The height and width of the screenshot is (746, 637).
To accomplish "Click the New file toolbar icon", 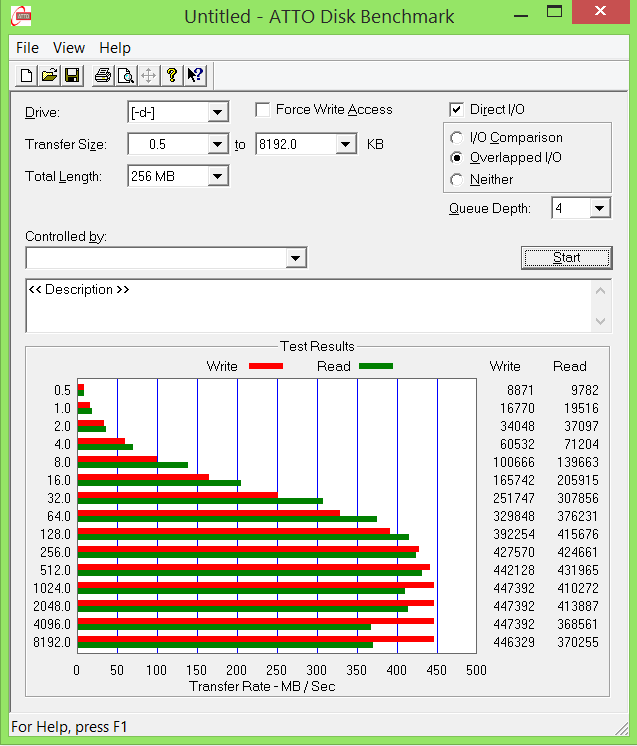I will pos(27,75).
